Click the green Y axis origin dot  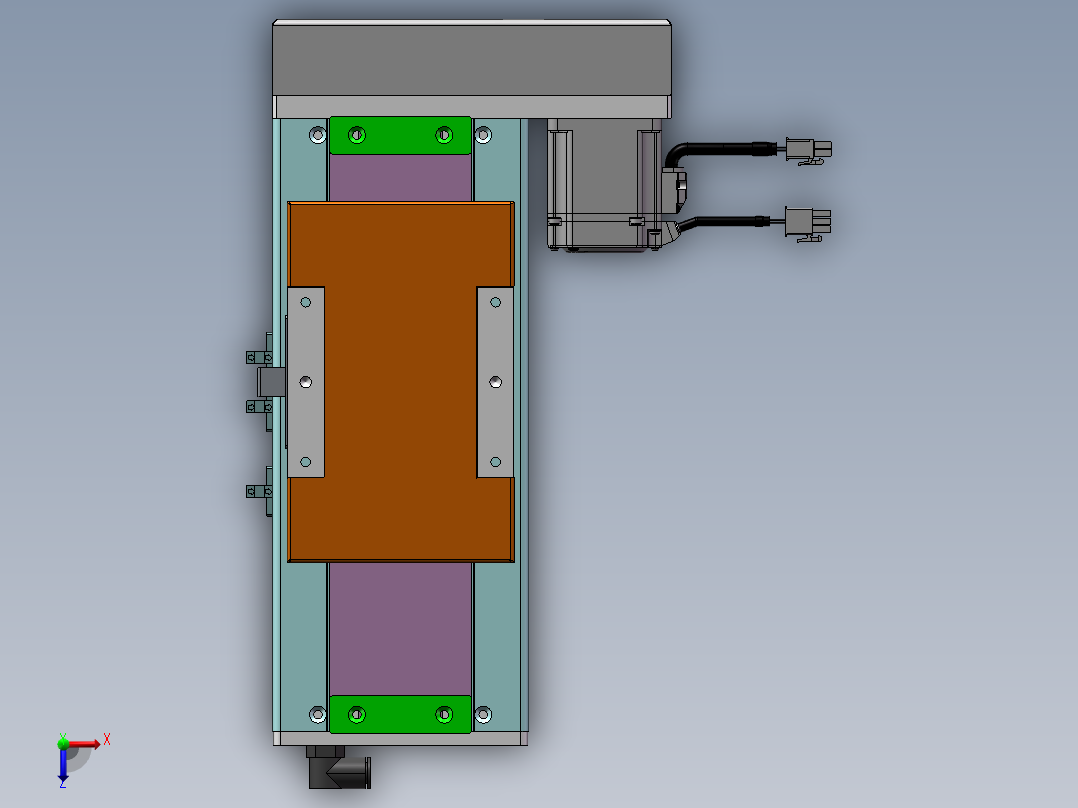63,743
